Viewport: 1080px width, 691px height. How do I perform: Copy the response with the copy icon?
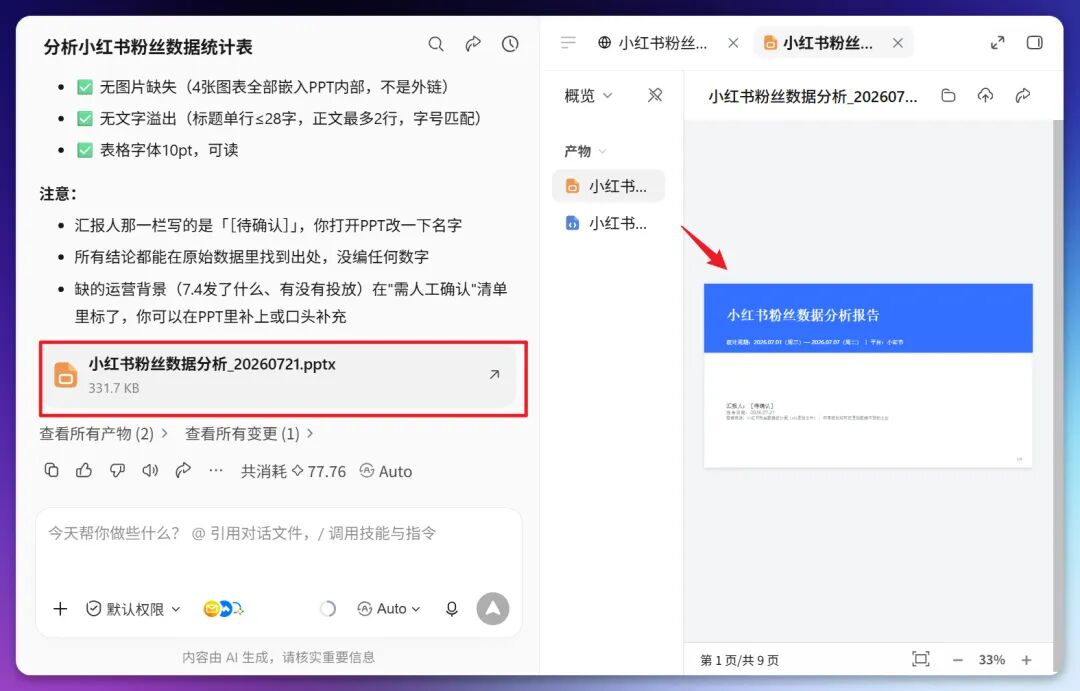pos(52,471)
